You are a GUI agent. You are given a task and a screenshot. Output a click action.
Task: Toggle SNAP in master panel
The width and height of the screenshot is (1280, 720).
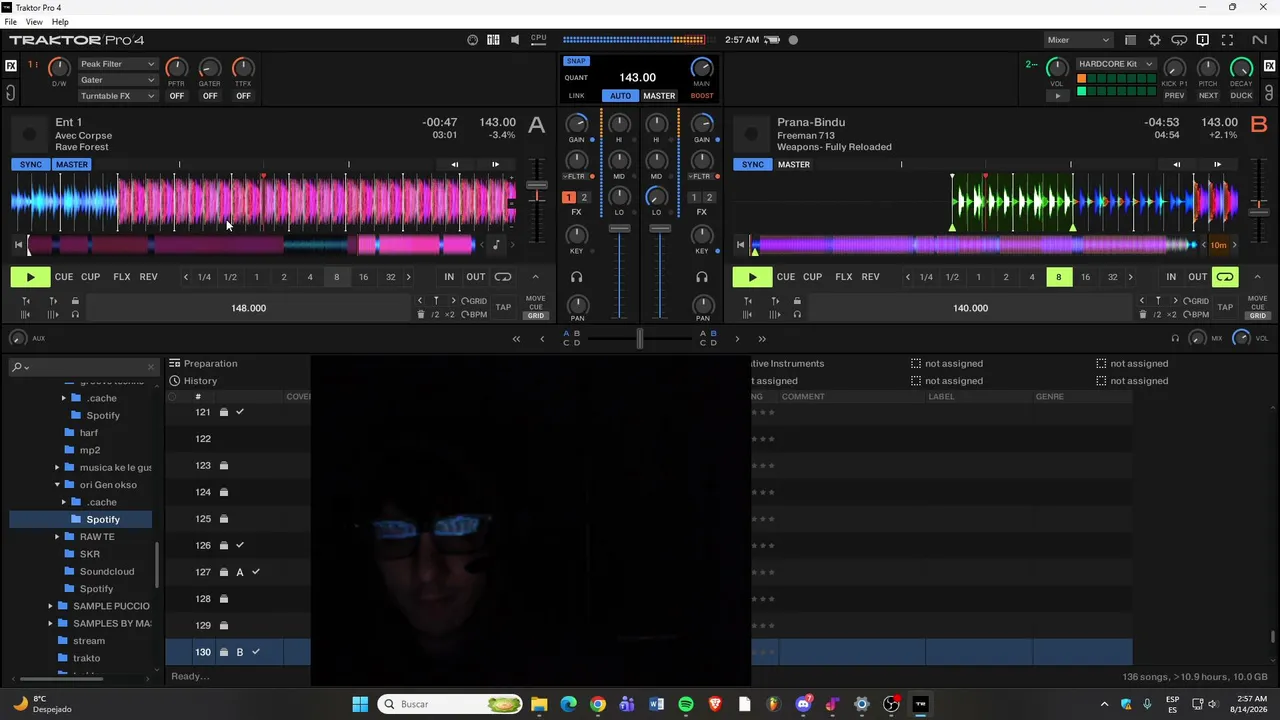(x=577, y=61)
